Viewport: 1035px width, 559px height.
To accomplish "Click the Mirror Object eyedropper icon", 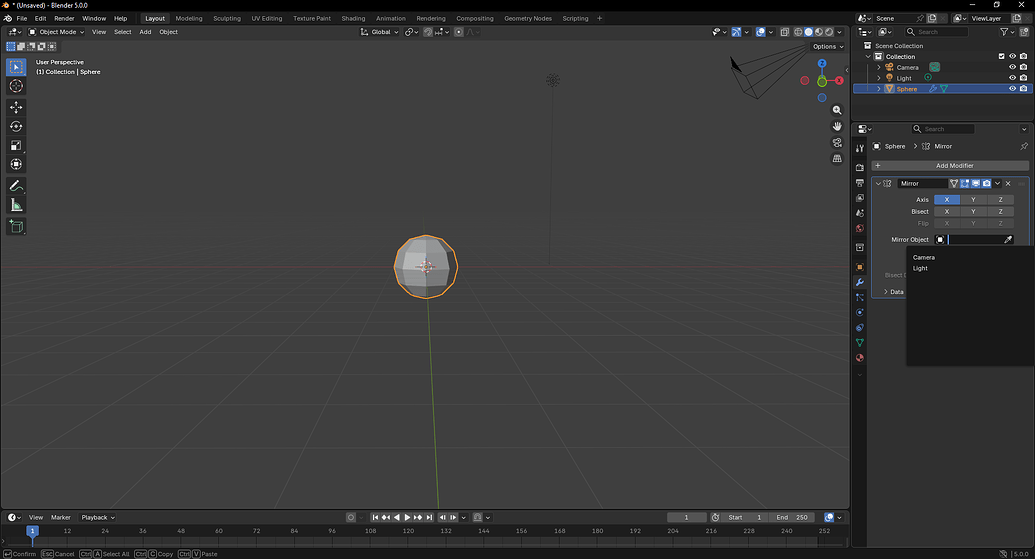I will point(1008,240).
